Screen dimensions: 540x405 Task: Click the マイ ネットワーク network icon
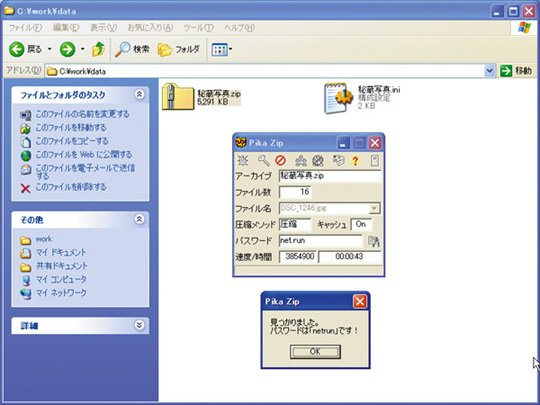click(26, 294)
